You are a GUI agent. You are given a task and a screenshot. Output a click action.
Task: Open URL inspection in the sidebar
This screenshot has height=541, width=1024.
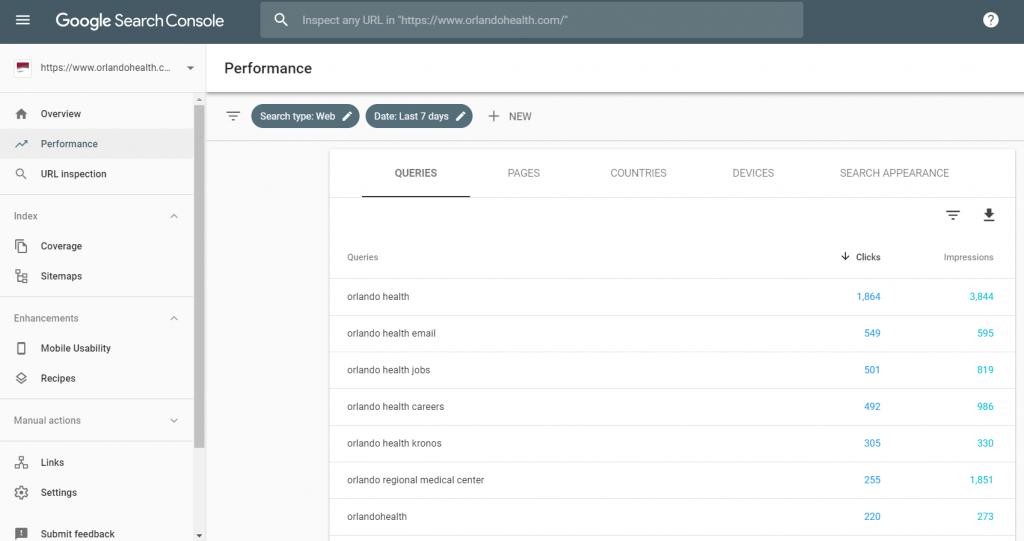[x=97, y=174]
